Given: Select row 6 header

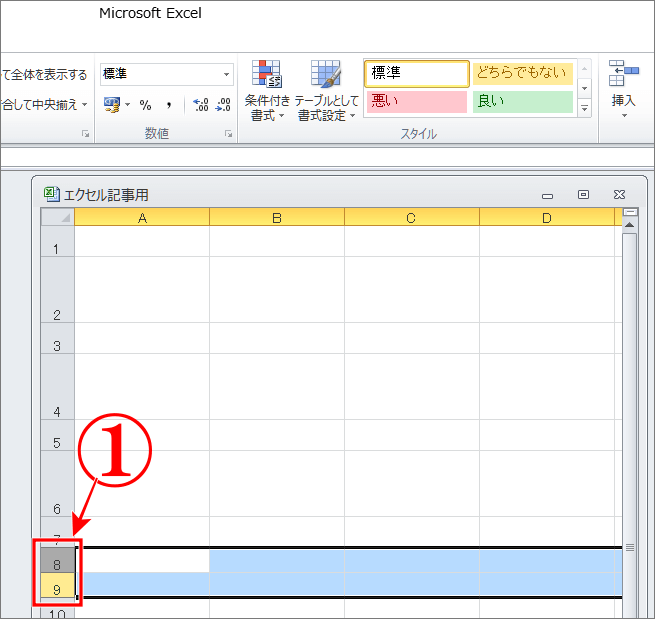Looking at the screenshot, I should [58, 483].
